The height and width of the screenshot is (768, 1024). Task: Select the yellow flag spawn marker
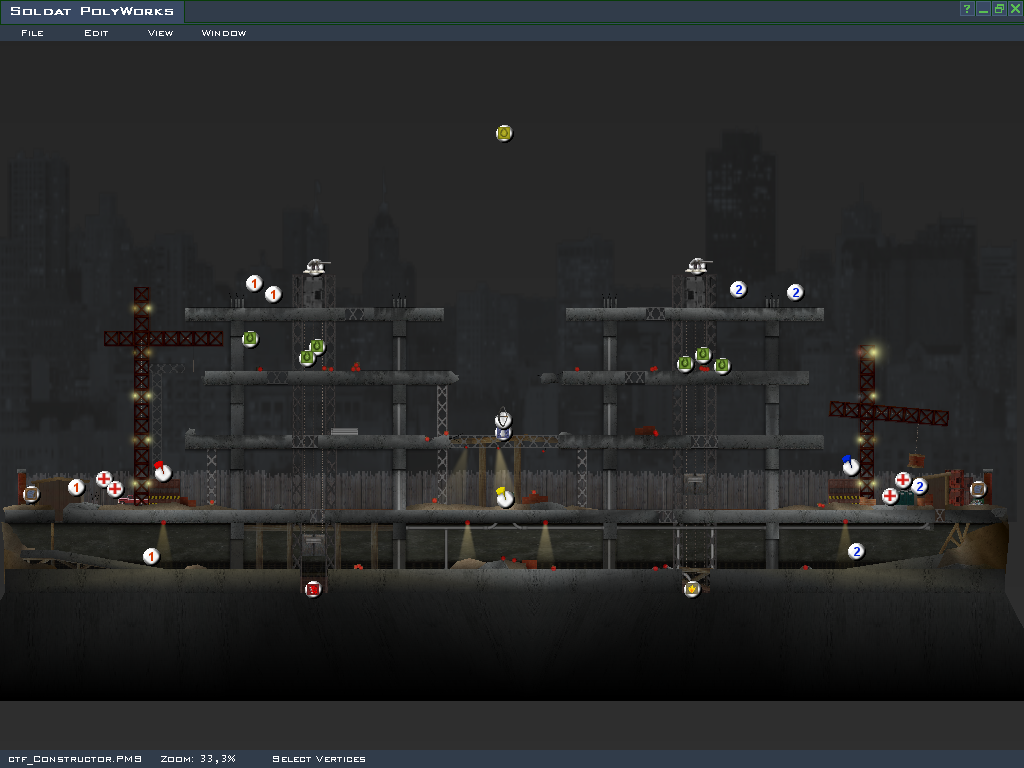click(504, 497)
